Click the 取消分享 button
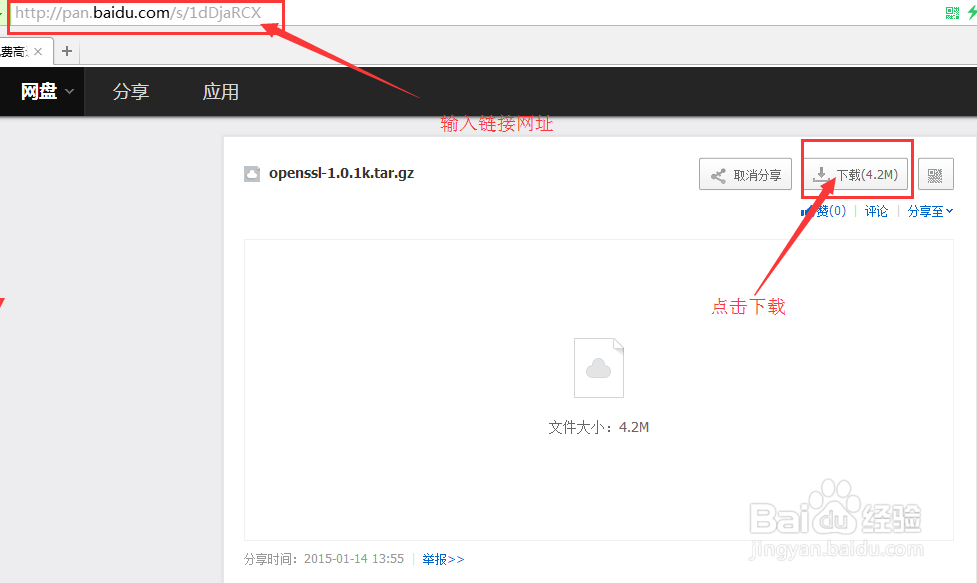Viewport: 977px width, 583px height. click(745, 175)
